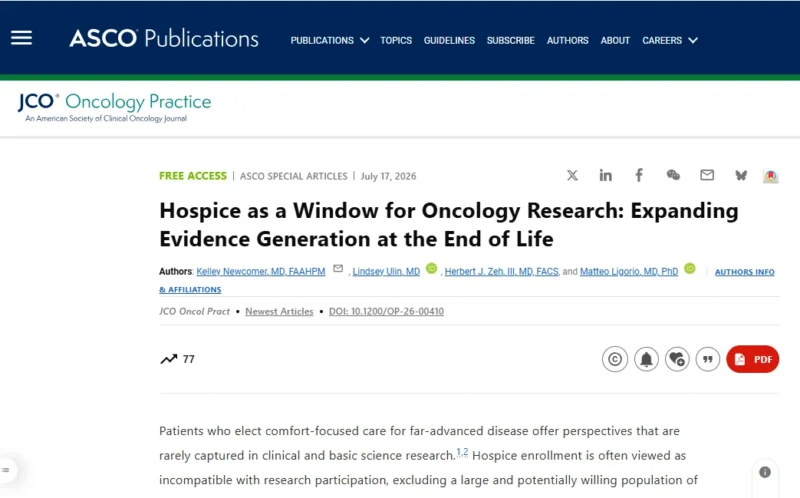The height and width of the screenshot is (498, 800).
Task: Share article on X (Twitter)
Action: point(572,176)
